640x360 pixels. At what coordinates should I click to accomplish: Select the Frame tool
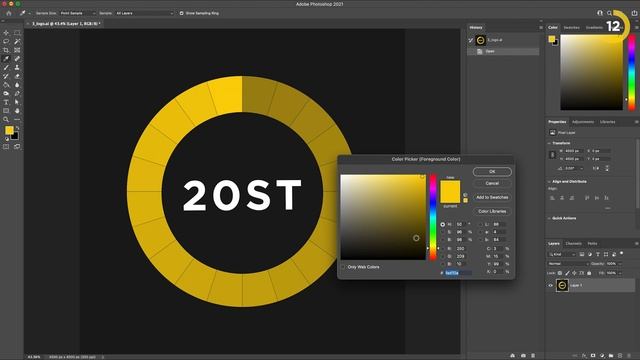tap(17, 50)
